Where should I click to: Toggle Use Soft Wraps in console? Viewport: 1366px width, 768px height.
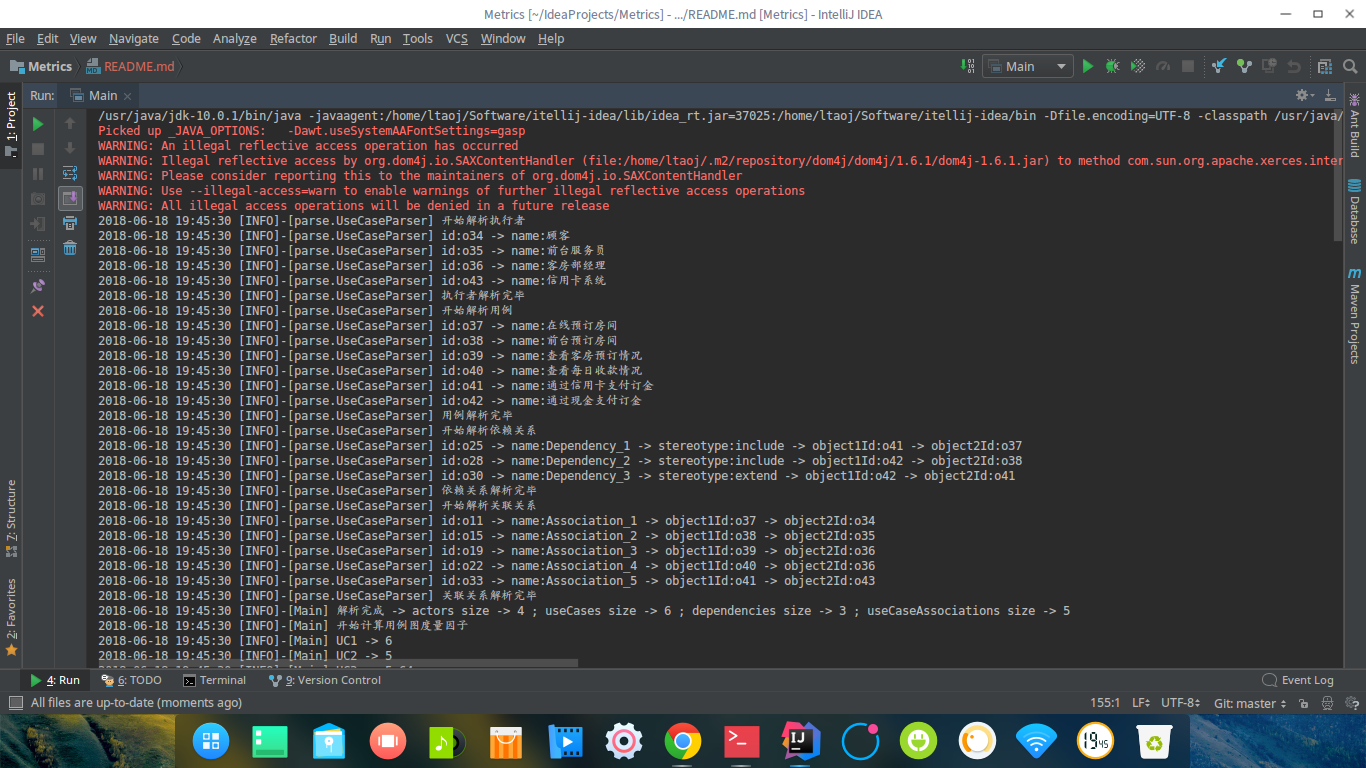tap(70, 174)
